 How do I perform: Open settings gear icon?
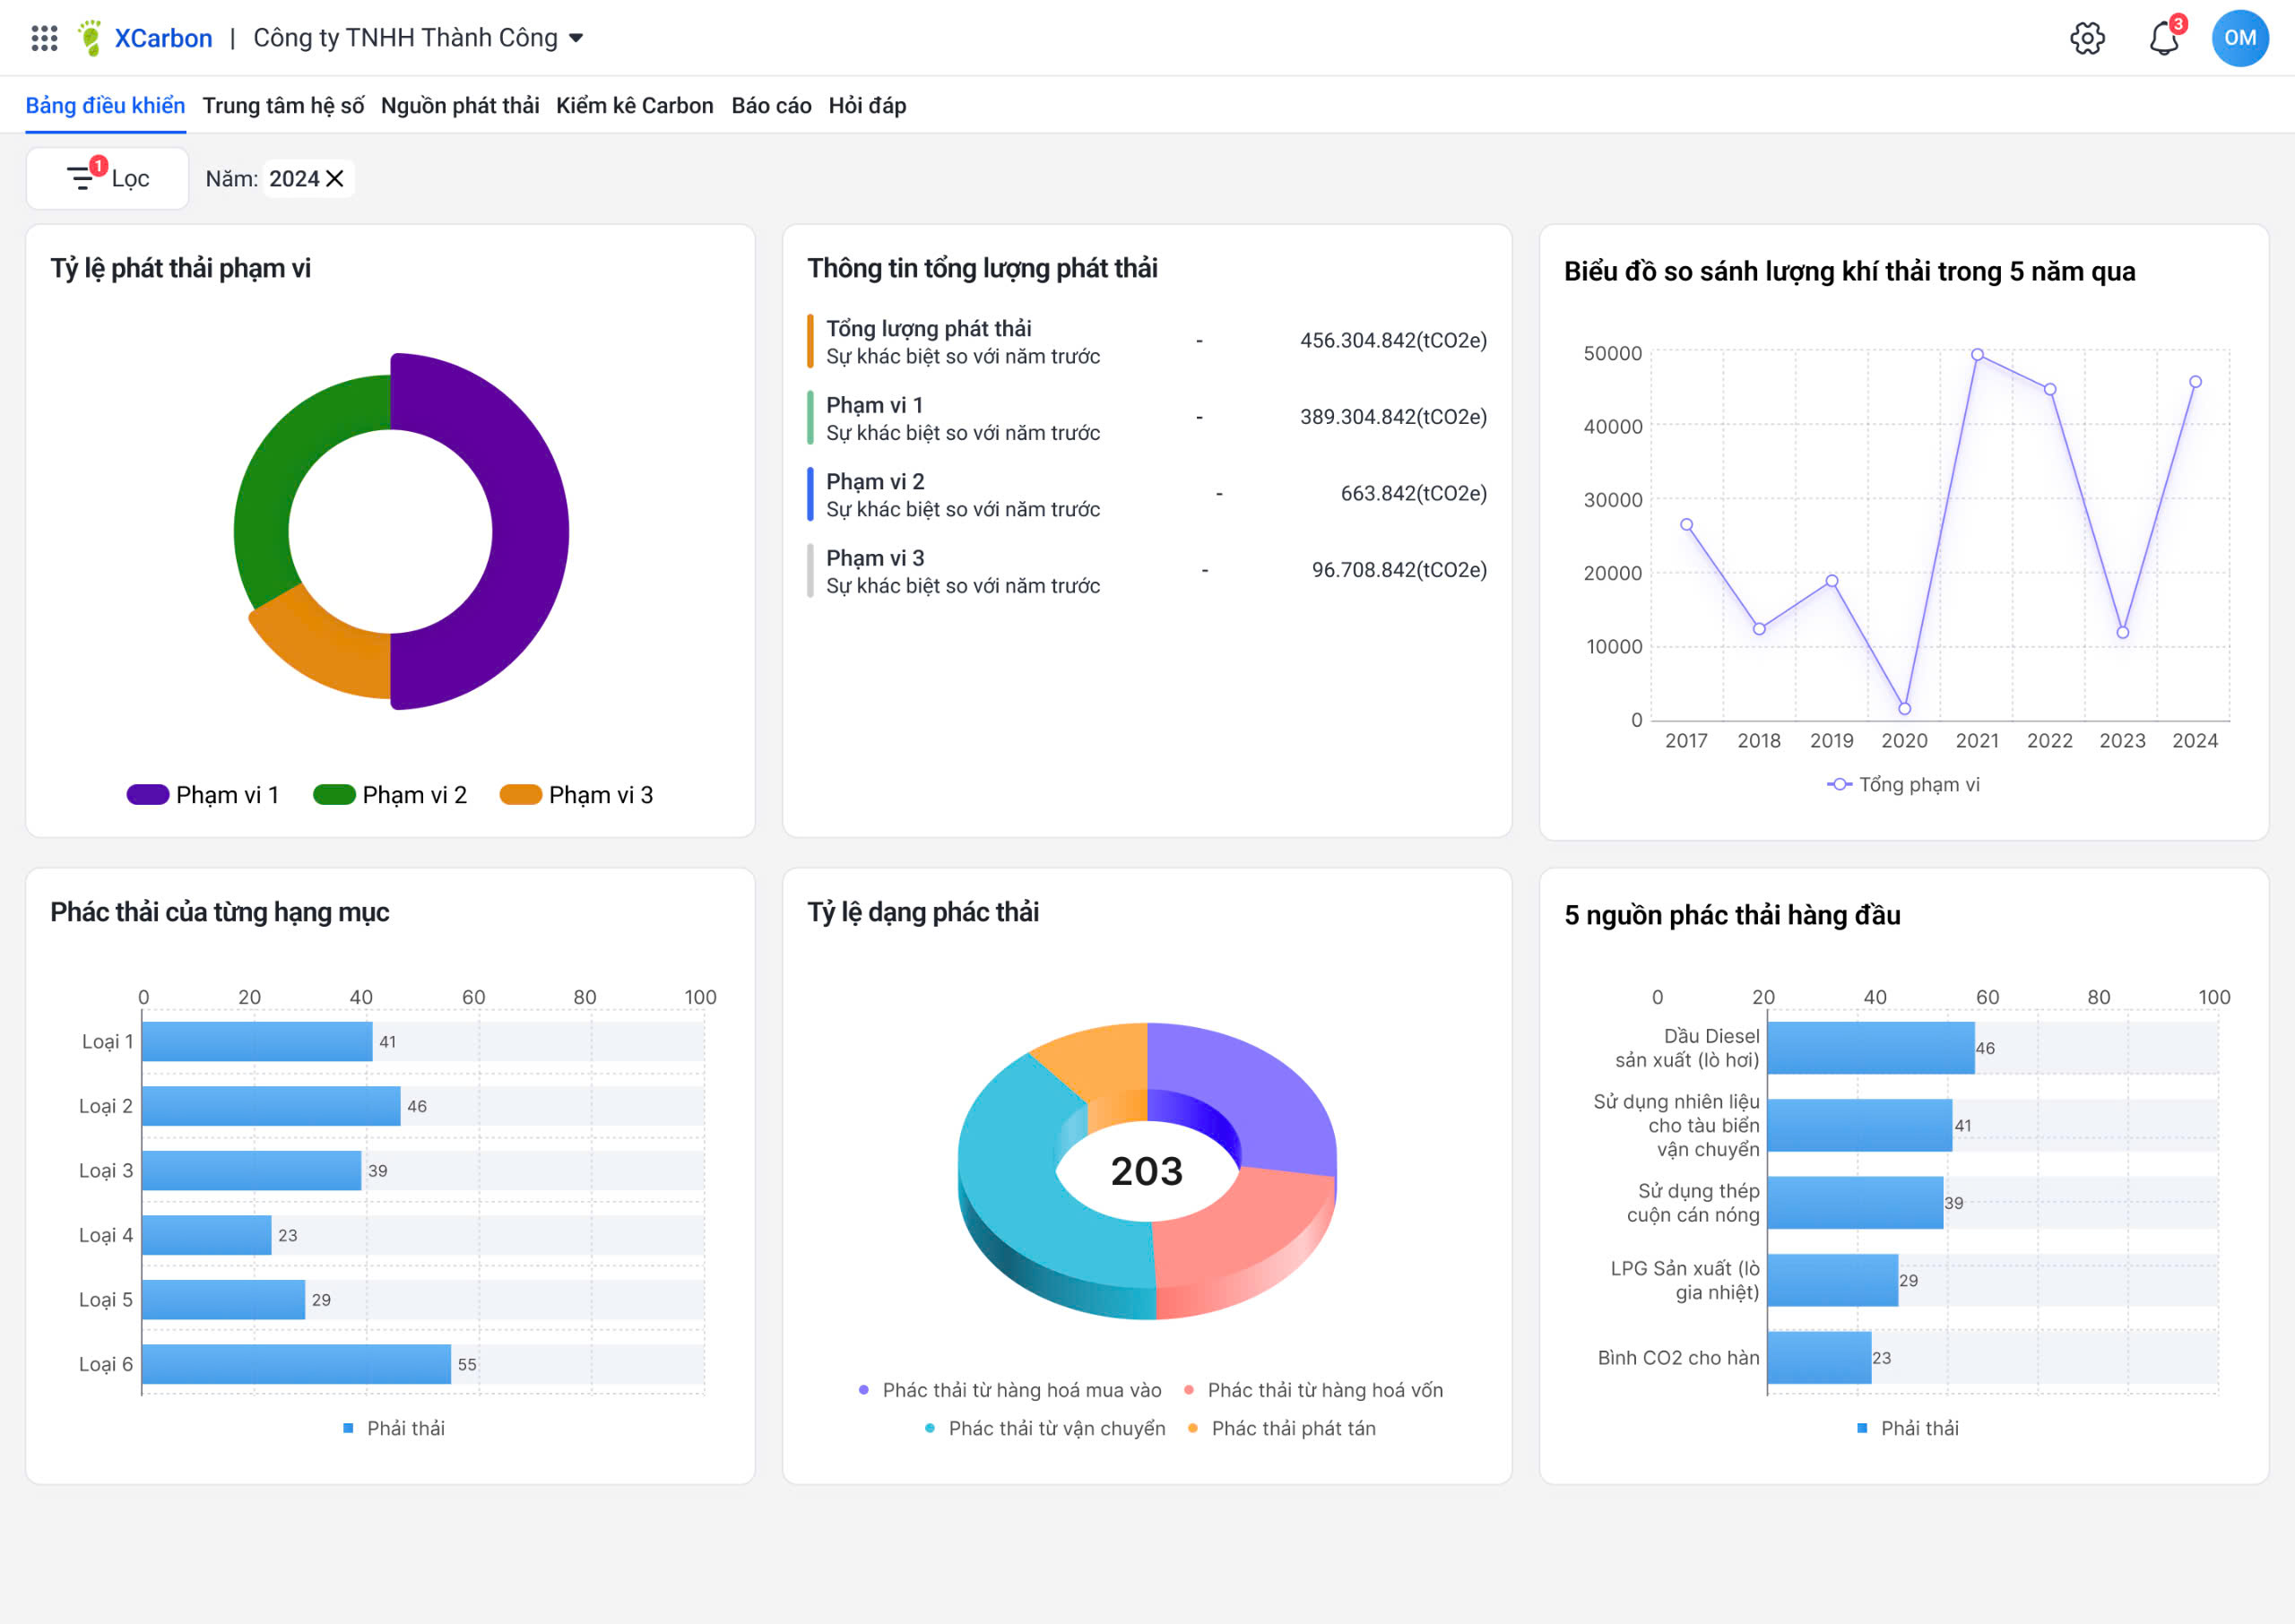(x=2087, y=38)
